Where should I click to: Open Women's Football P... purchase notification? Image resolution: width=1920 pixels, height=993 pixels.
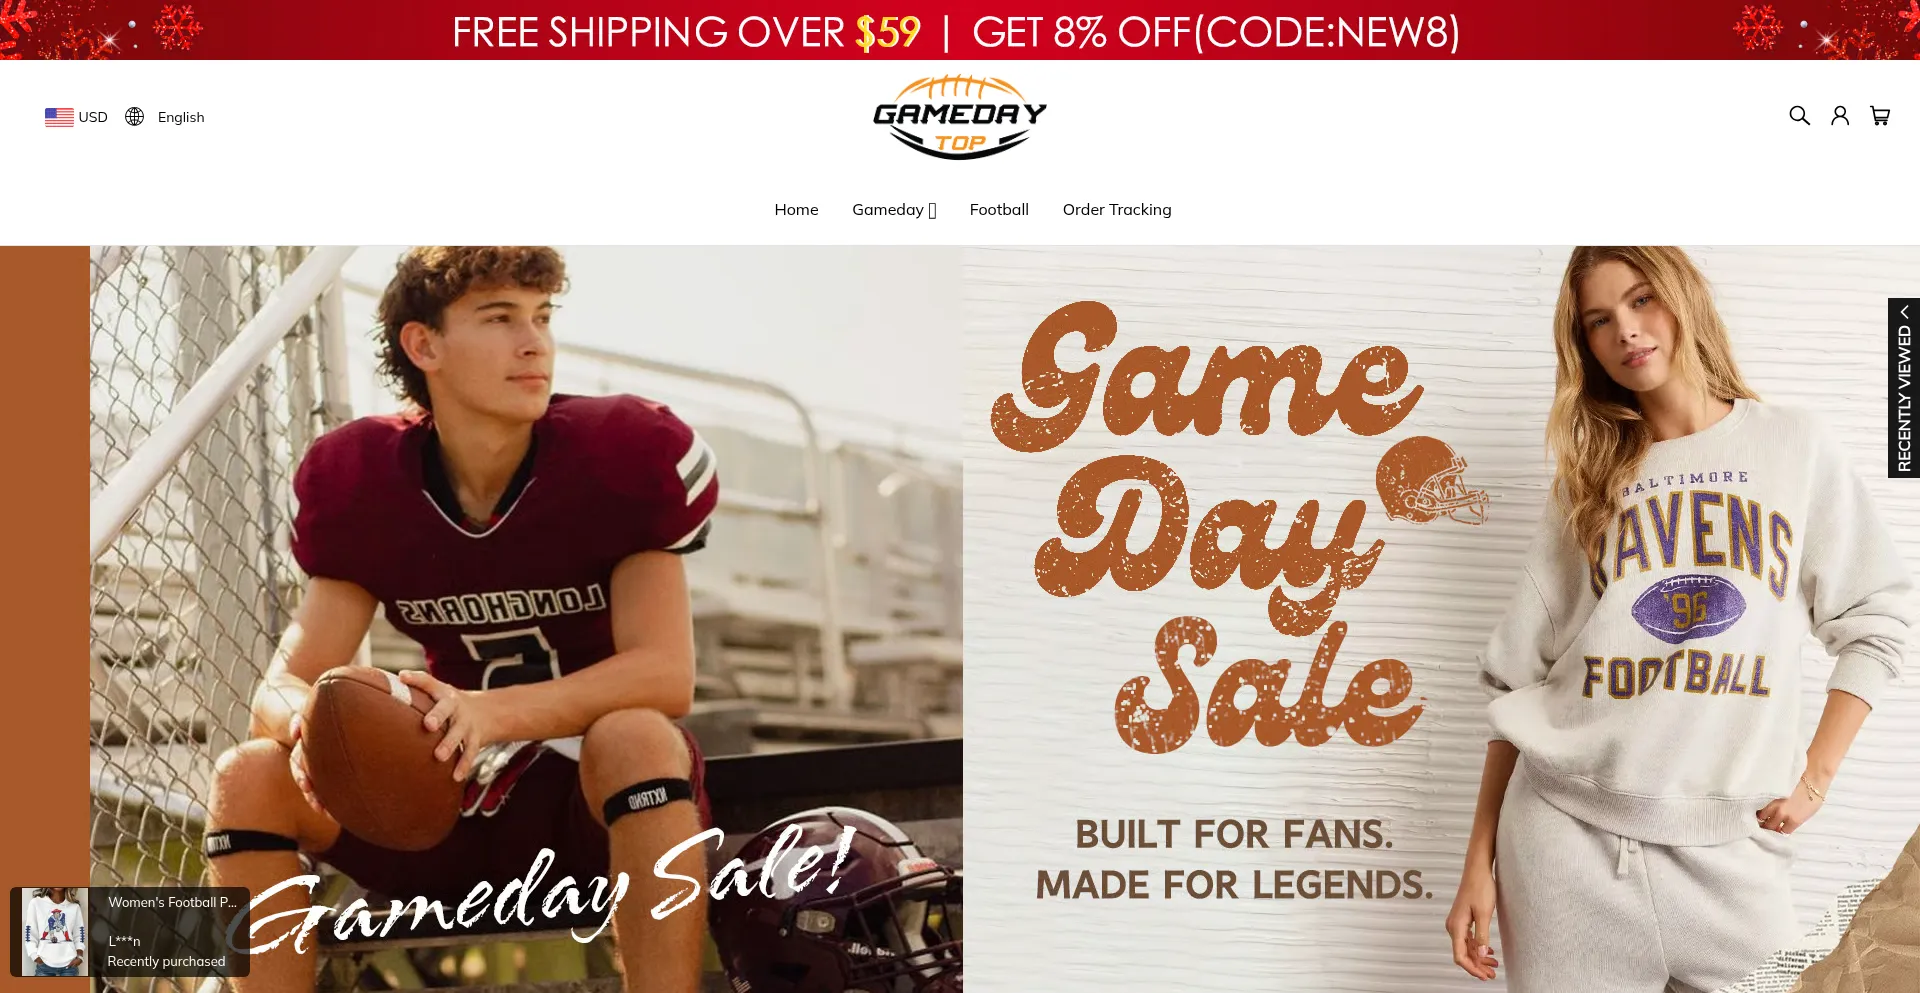pos(172,902)
